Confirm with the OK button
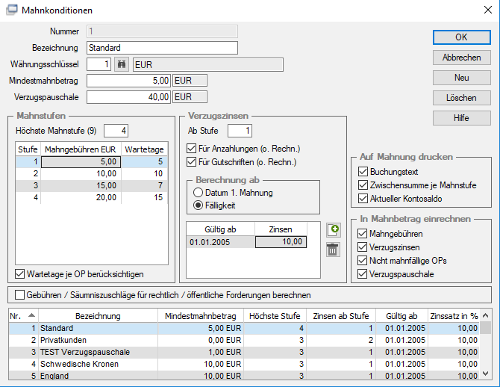 462,37
